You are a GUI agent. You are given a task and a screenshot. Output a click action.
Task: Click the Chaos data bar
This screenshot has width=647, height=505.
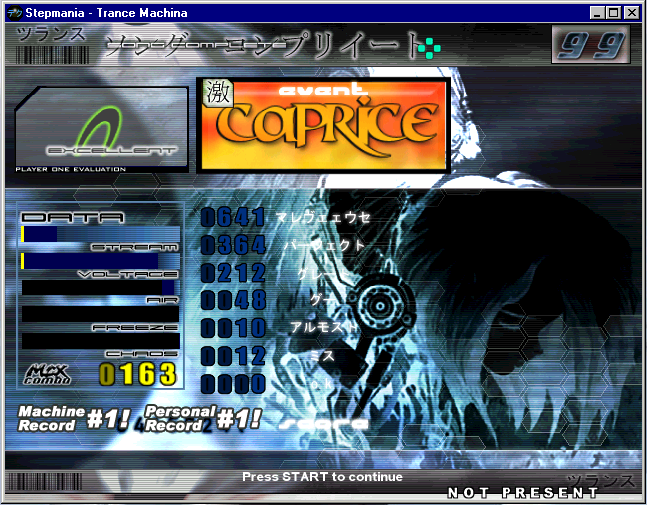pyautogui.click(x=100, y=341)
